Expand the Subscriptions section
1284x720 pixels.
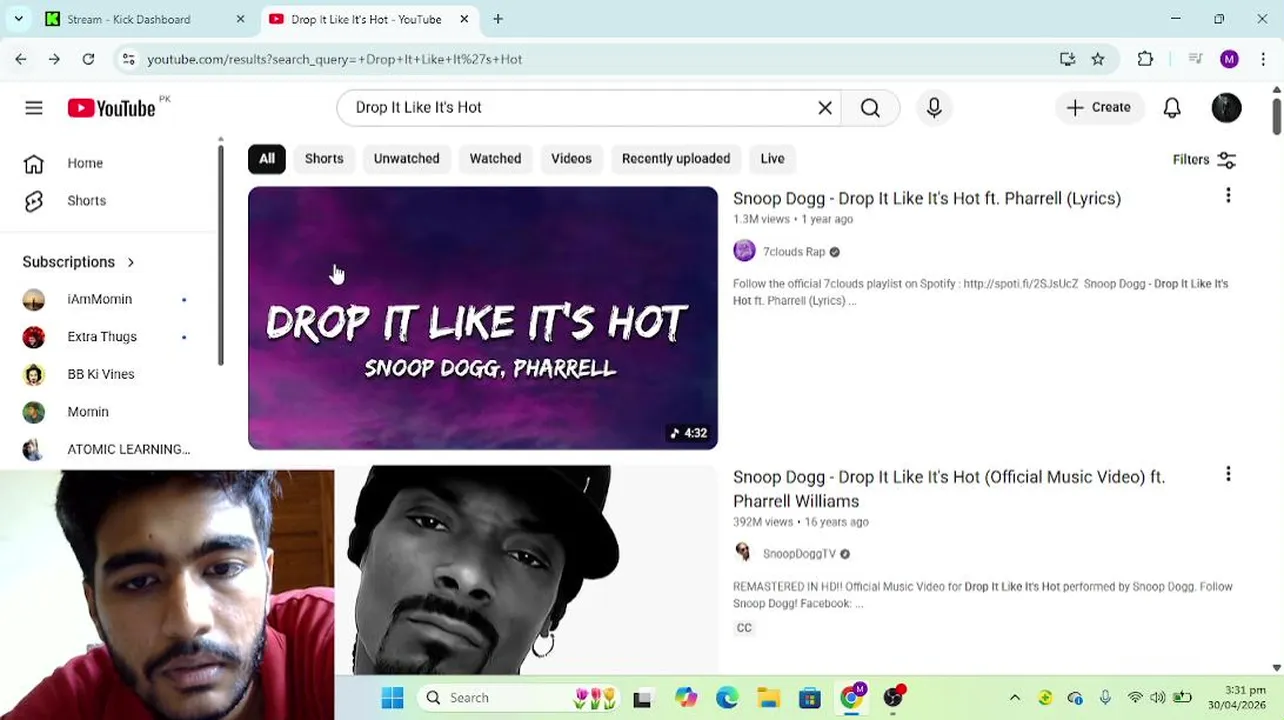pos(79,262)
